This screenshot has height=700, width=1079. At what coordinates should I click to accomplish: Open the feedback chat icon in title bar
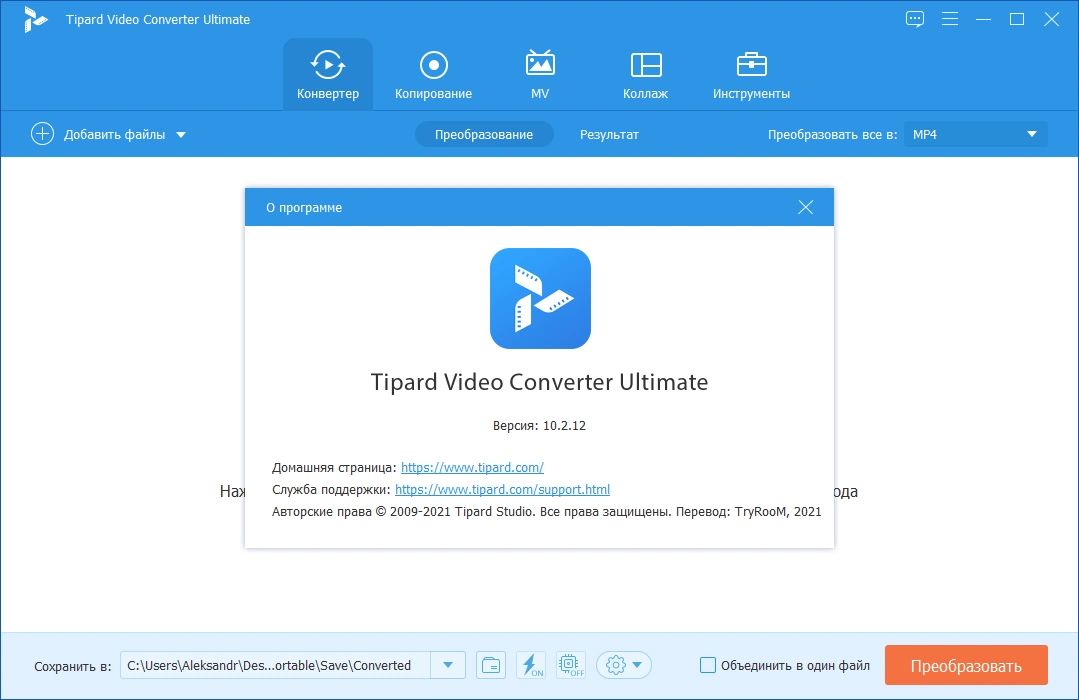tap(915, 19)
